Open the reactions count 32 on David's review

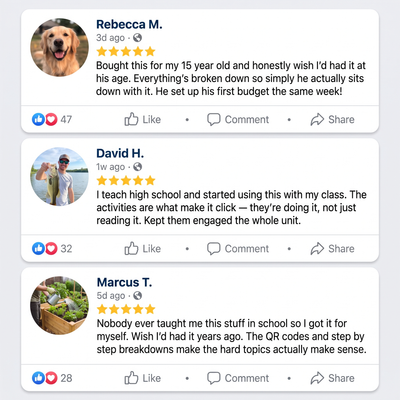pos(66,249)
